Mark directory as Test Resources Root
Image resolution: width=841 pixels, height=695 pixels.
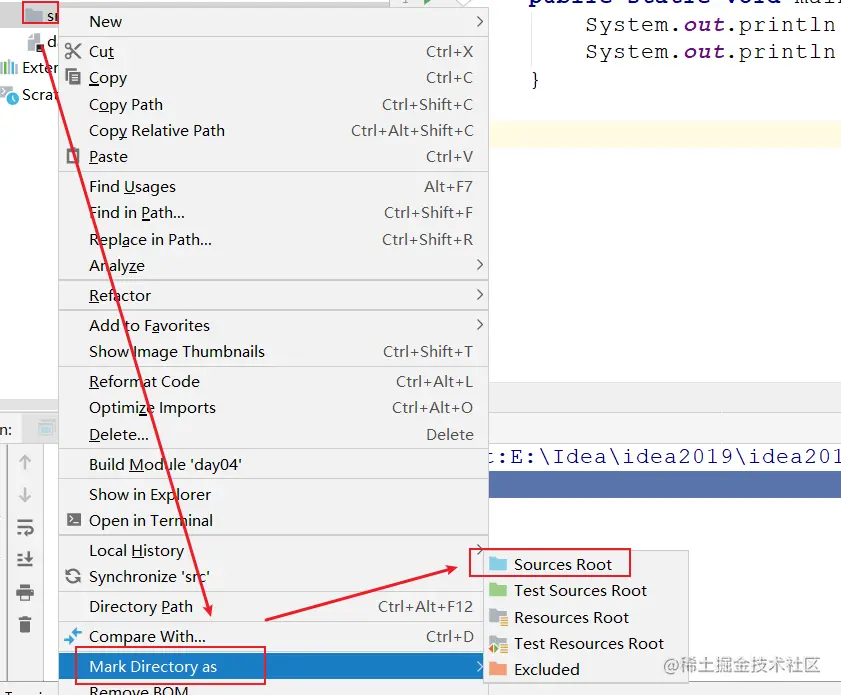[586, 644]
